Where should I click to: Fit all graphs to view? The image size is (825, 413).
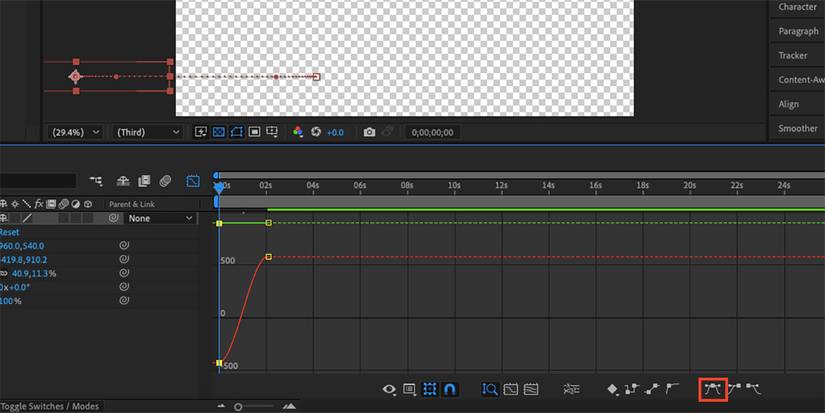click(x=531, y=389)
